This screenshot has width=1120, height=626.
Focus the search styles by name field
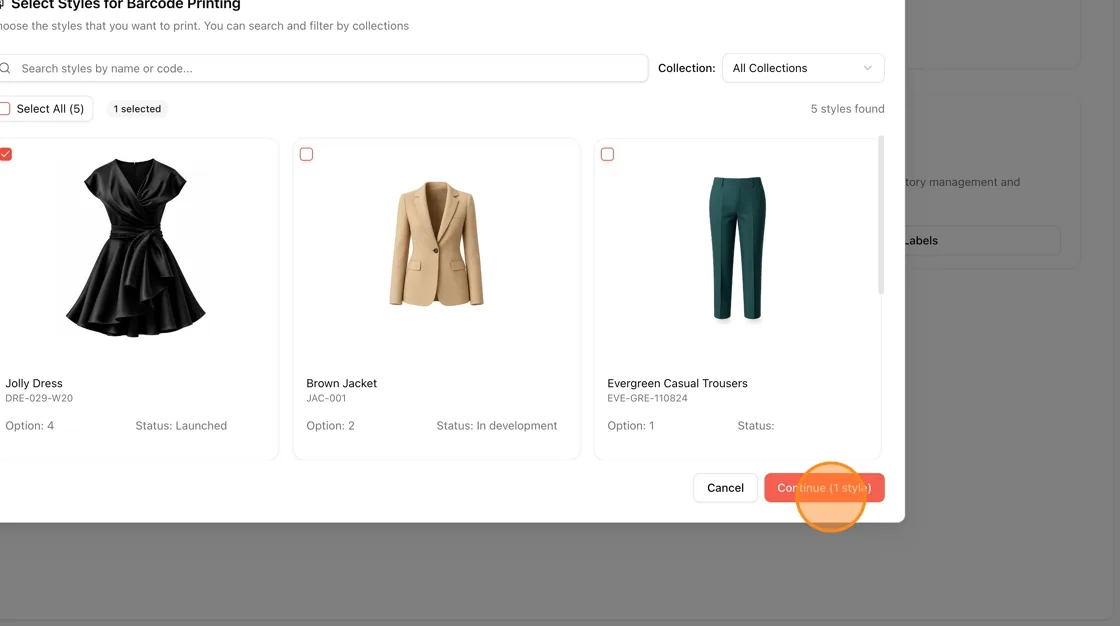pos(324,68)
